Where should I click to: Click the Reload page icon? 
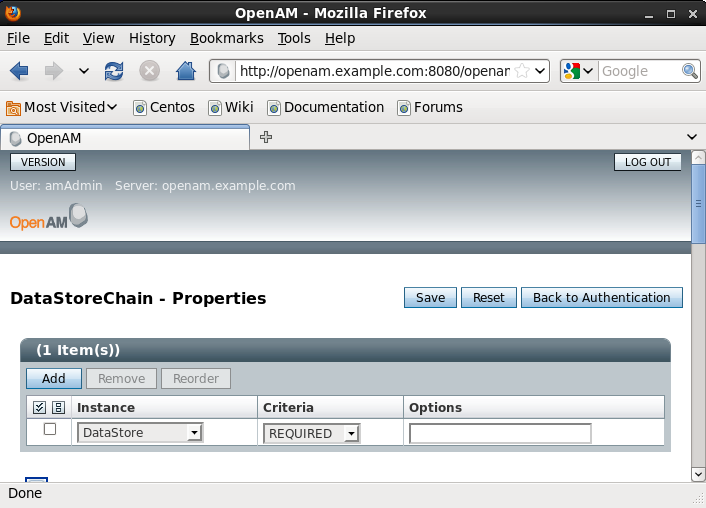pos(114,71)
